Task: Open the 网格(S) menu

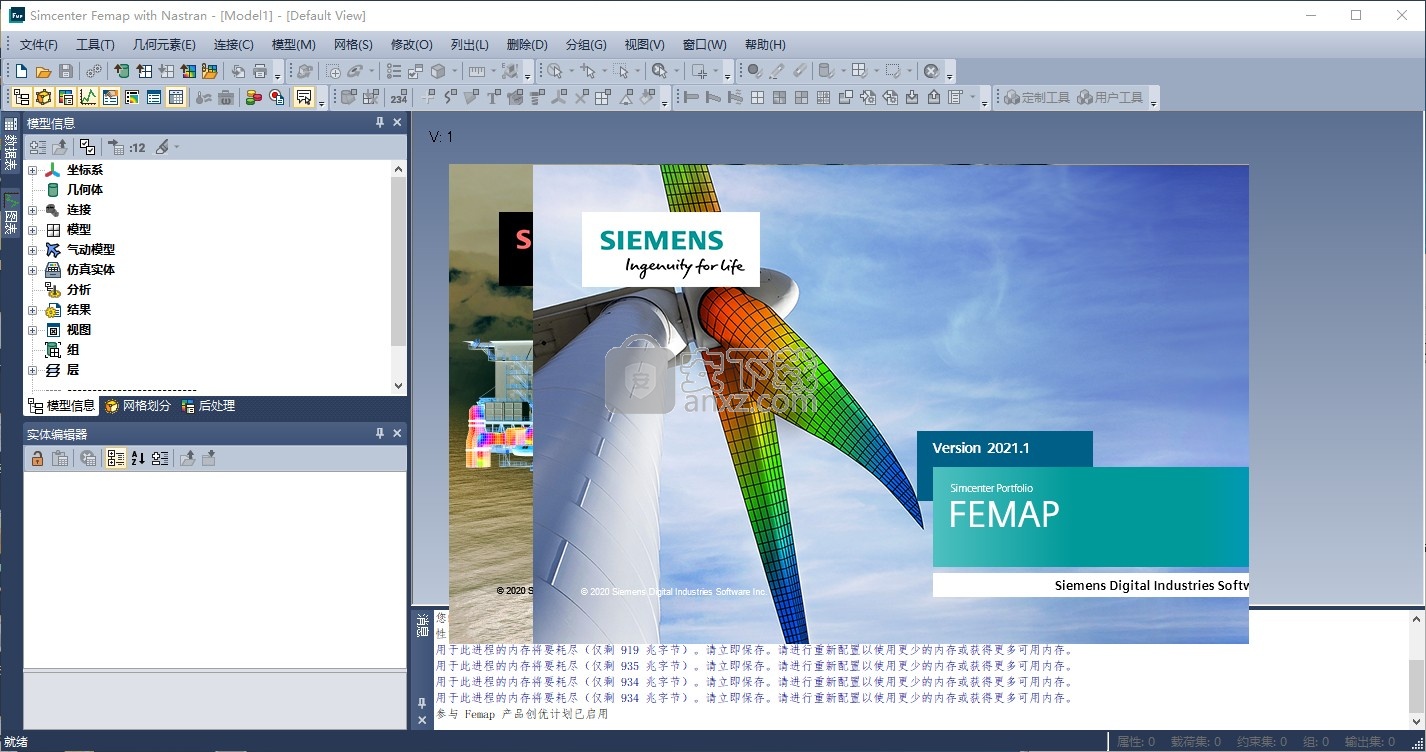Action: [x=353, y=45]
